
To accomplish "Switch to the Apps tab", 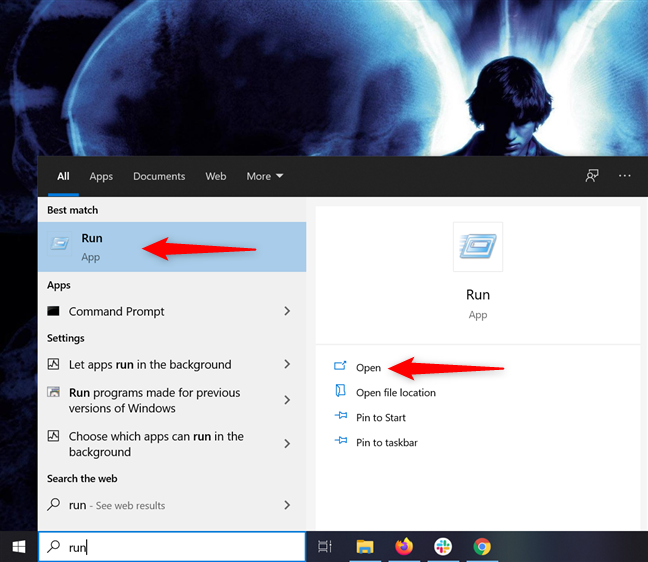I will click(101, 176).
